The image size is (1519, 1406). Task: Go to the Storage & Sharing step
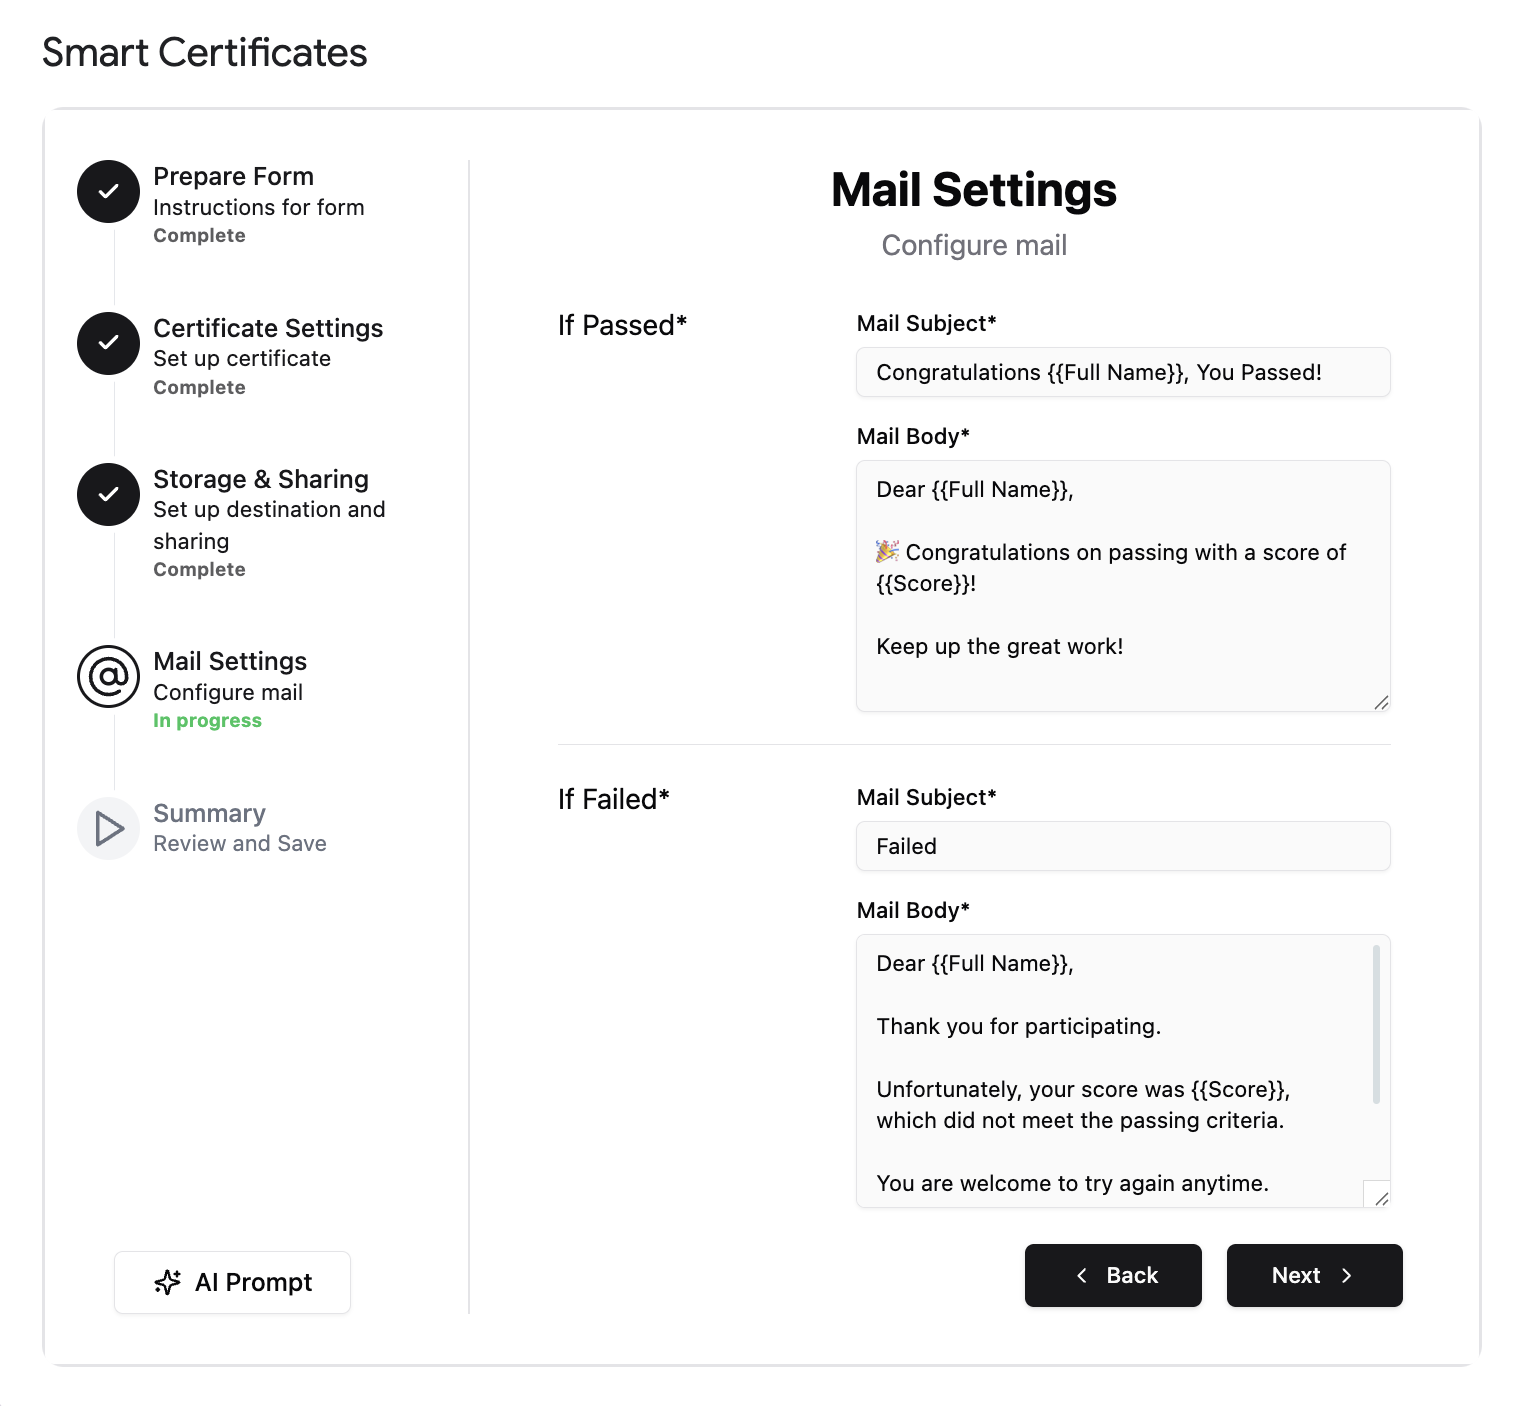(261, 479)
